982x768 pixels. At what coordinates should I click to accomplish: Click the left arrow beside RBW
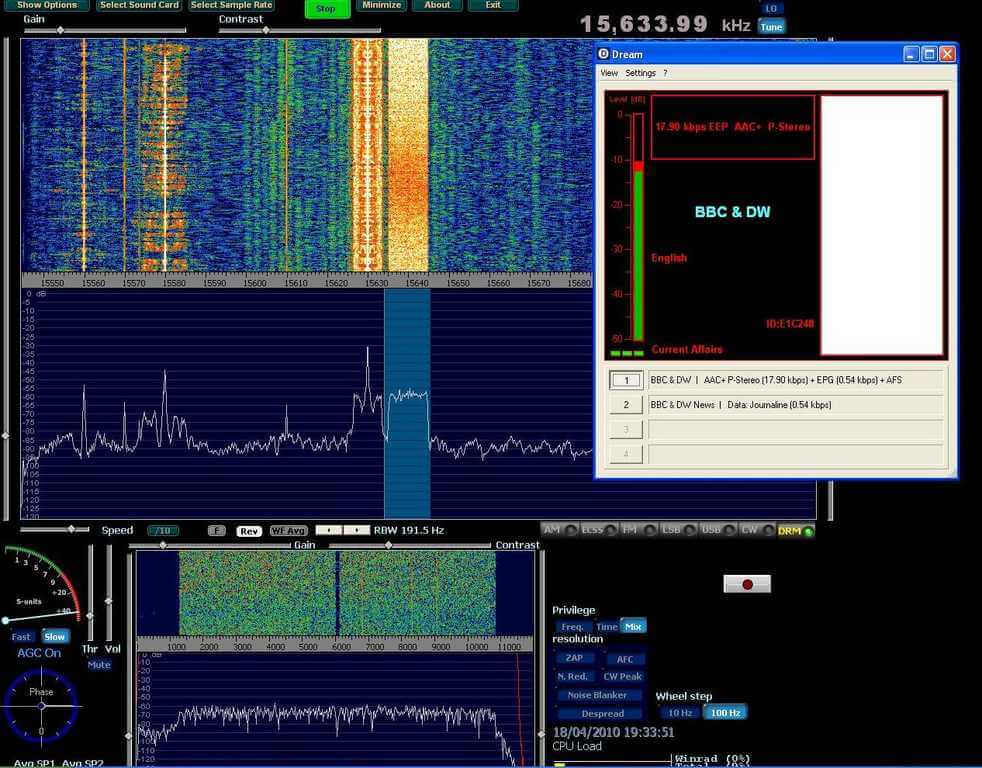pos(329,530)
